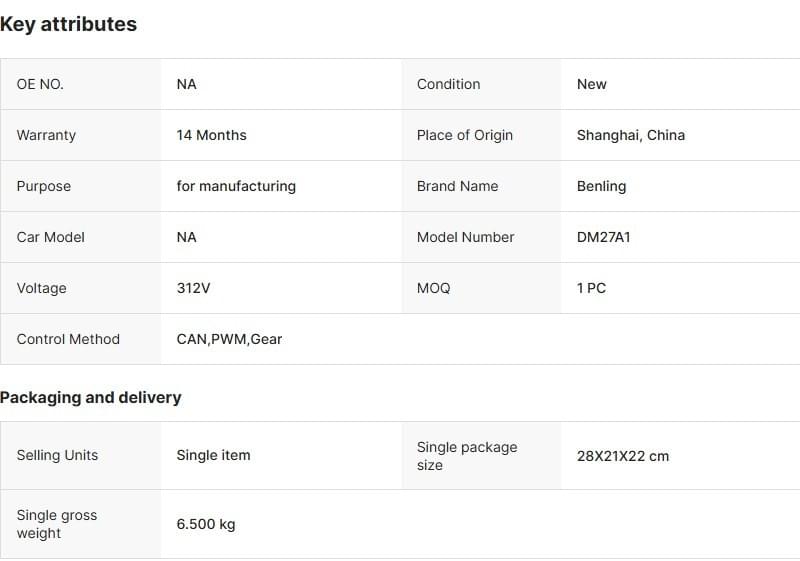Screen dimensions: 800x561
Task: Select the 28X21X22 cm dimension value
Action: (622, 456)
